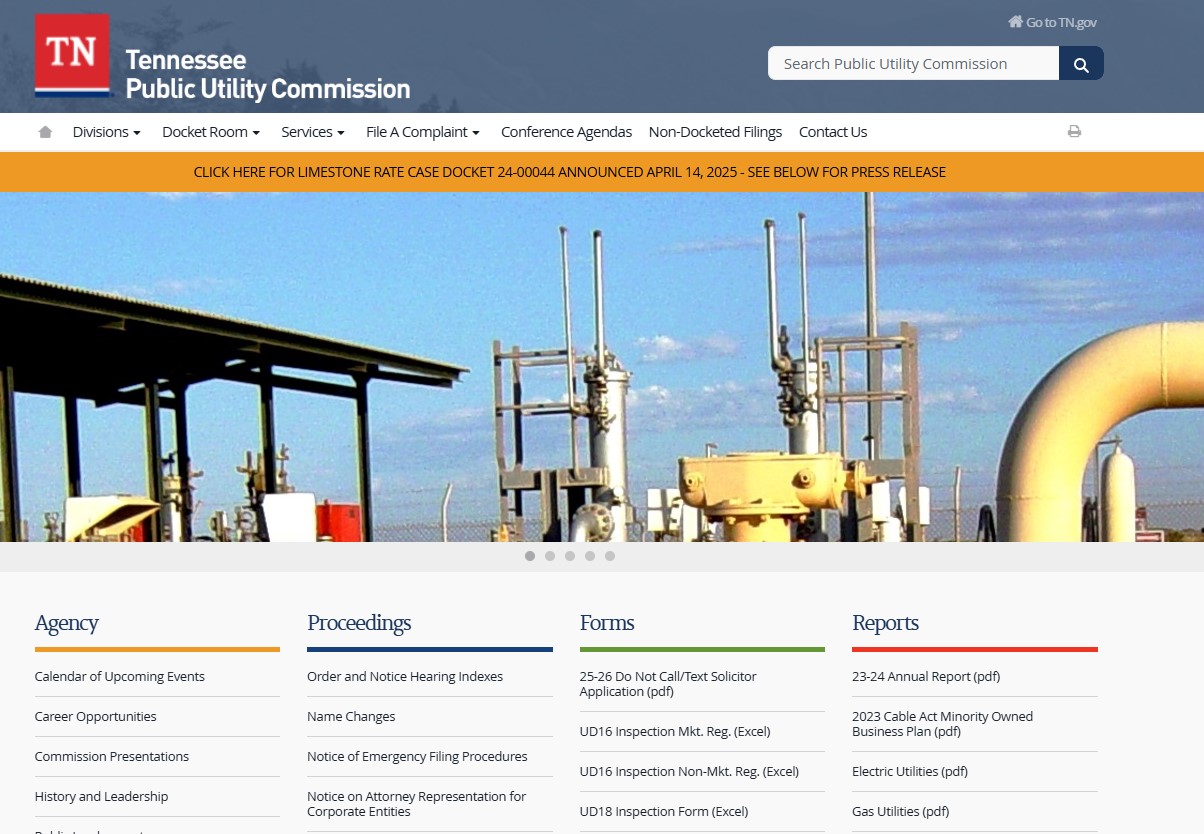Viewport: 1204px width, 834px height.
Task: Open Gas Utilities pdf report
Action: point(900,812)
